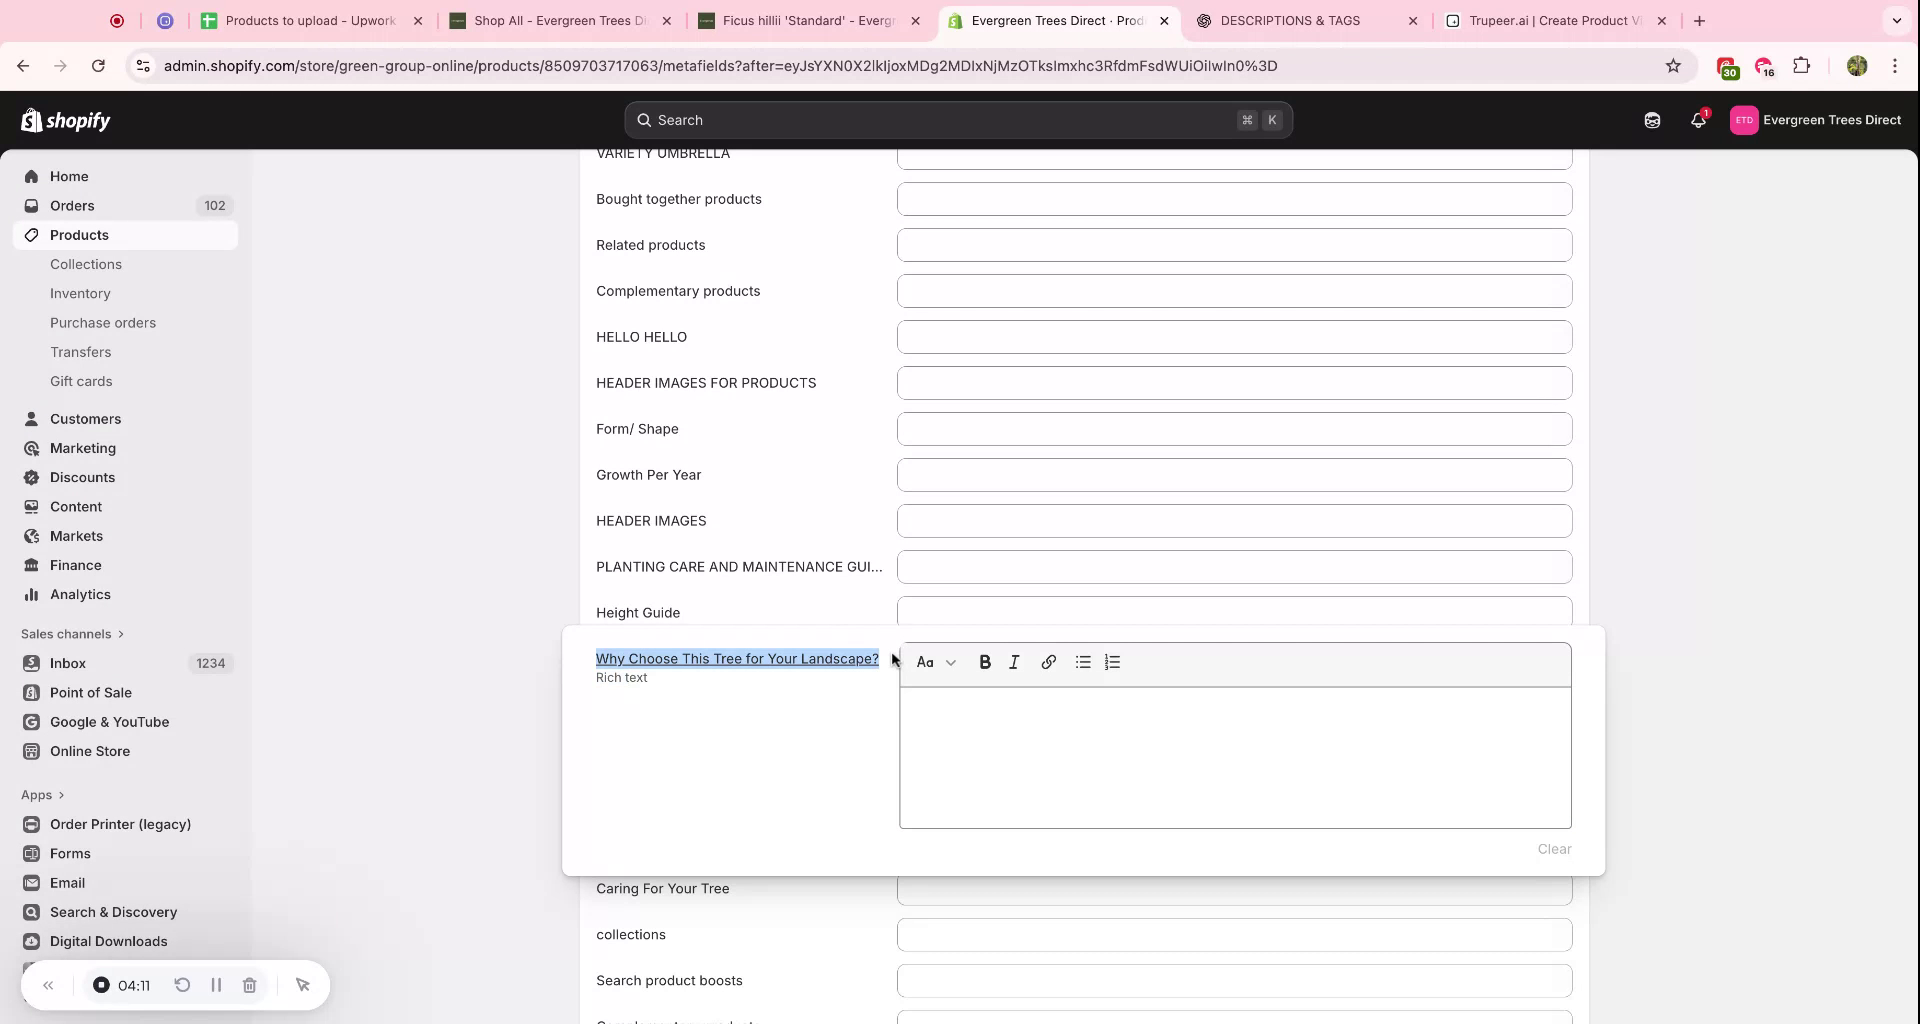Toggle cursor highlighting in recorder toolbar

tap(303, 985)
